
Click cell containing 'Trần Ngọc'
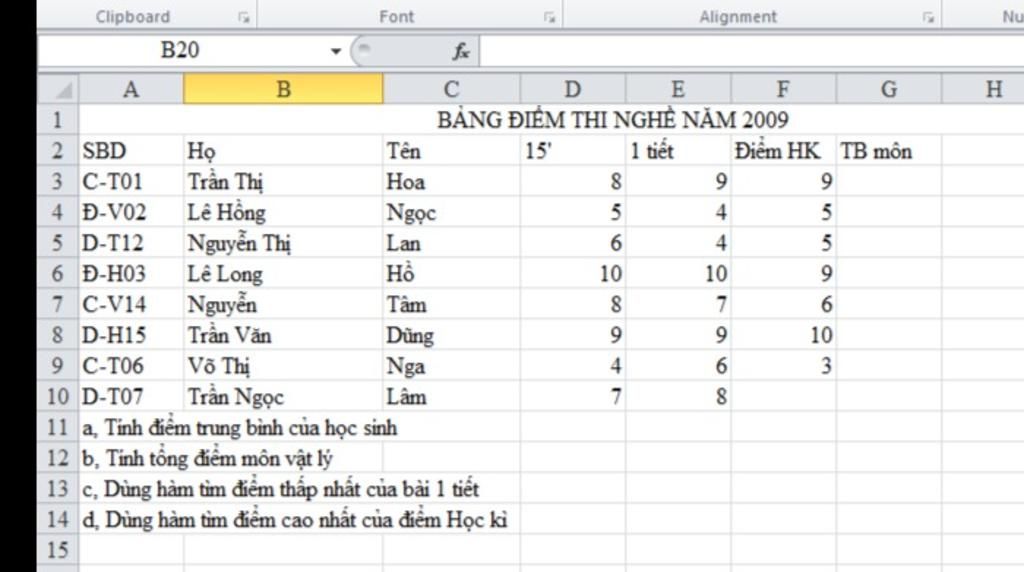click(x=283, y=396)
